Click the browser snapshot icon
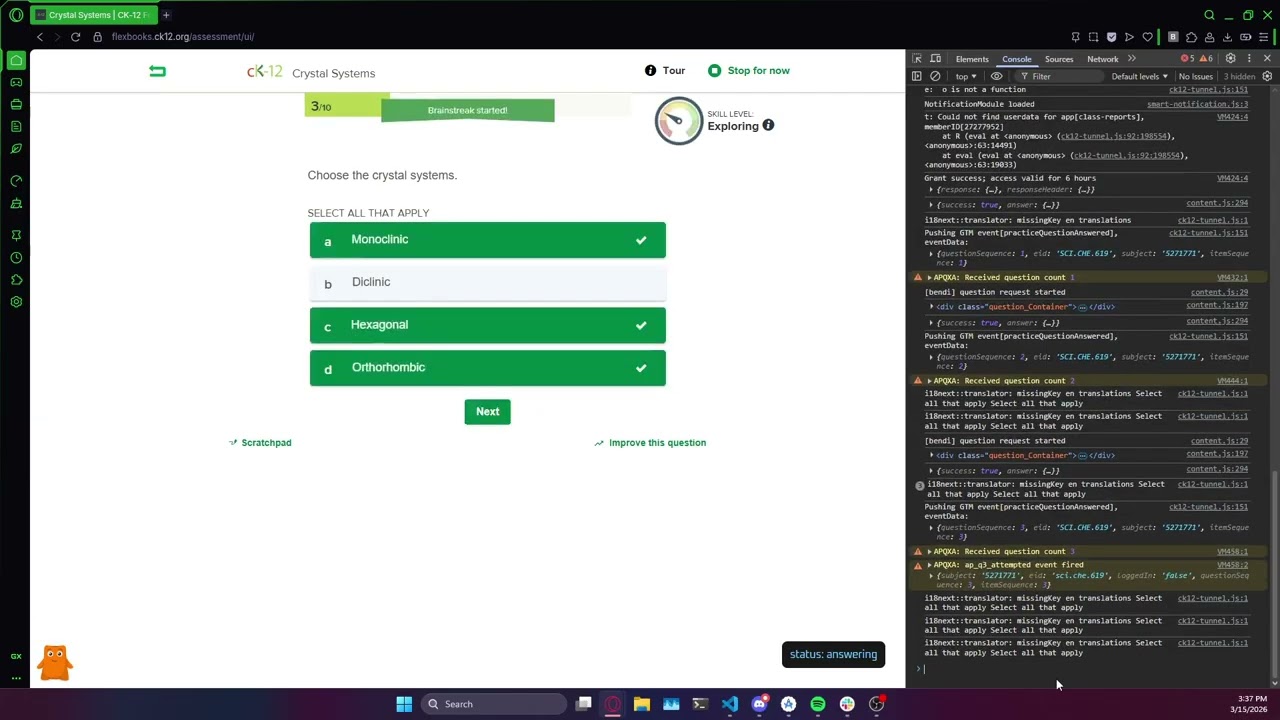The height and width of the screenshot is (720, 1280). [1093, 37]
